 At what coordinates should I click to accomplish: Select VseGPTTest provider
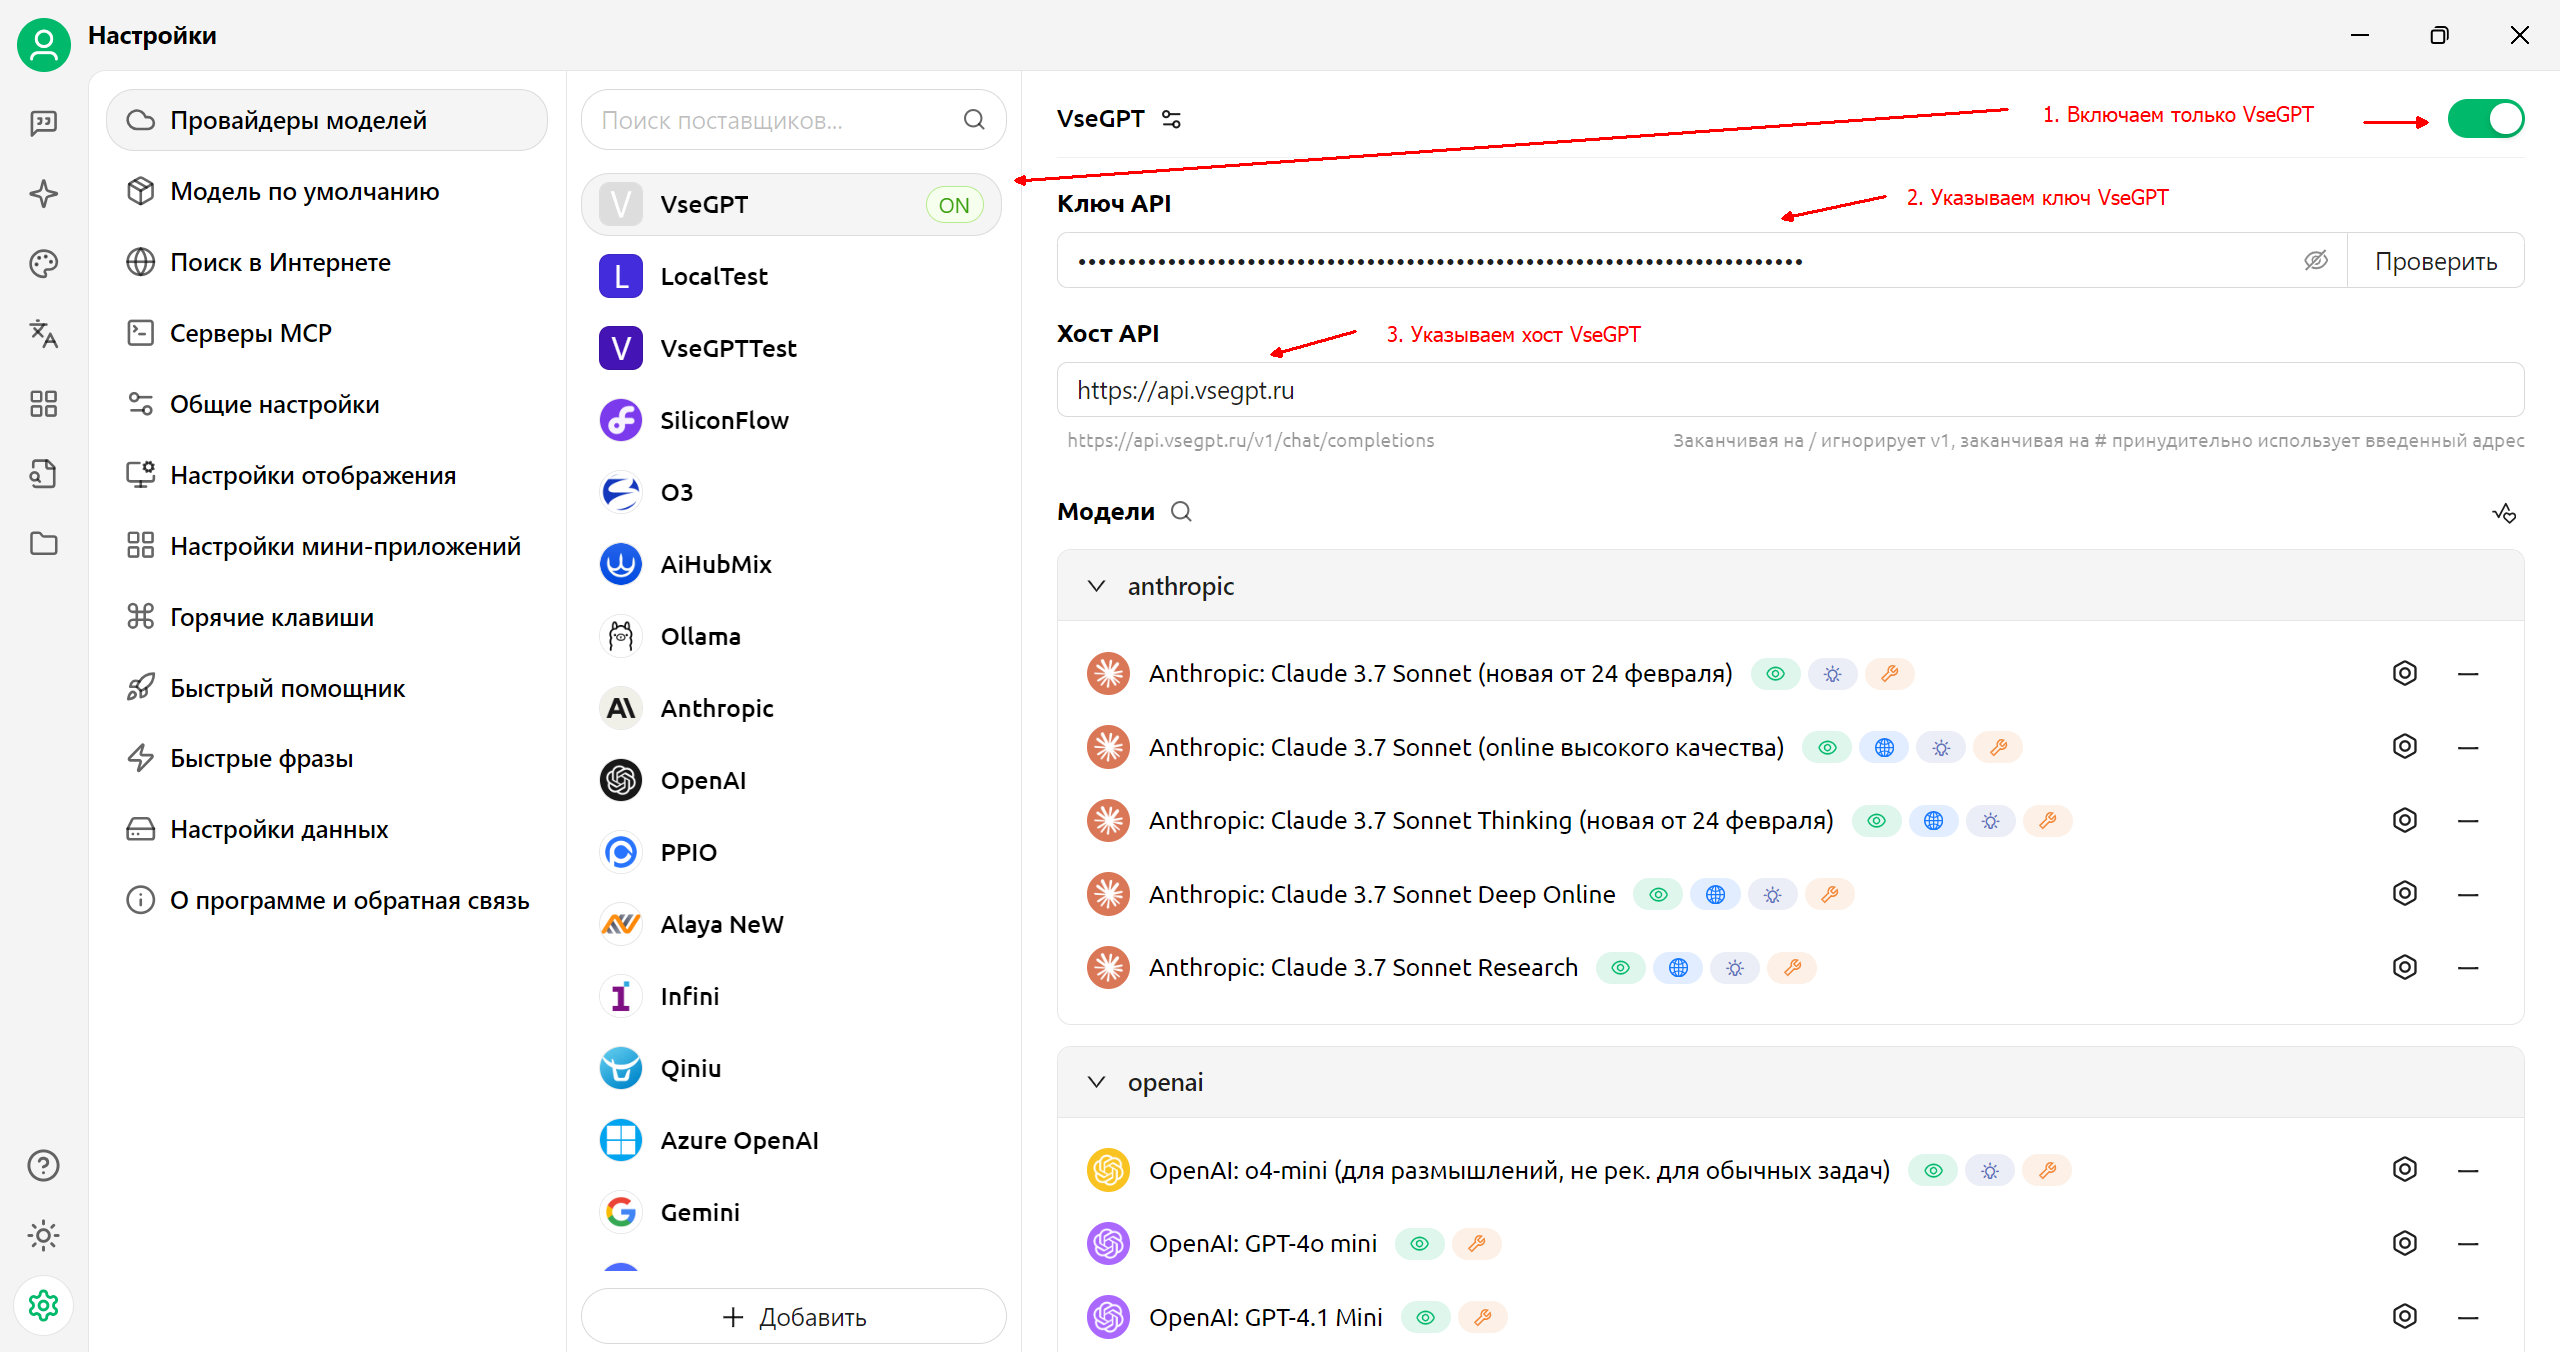click(791, 348)
